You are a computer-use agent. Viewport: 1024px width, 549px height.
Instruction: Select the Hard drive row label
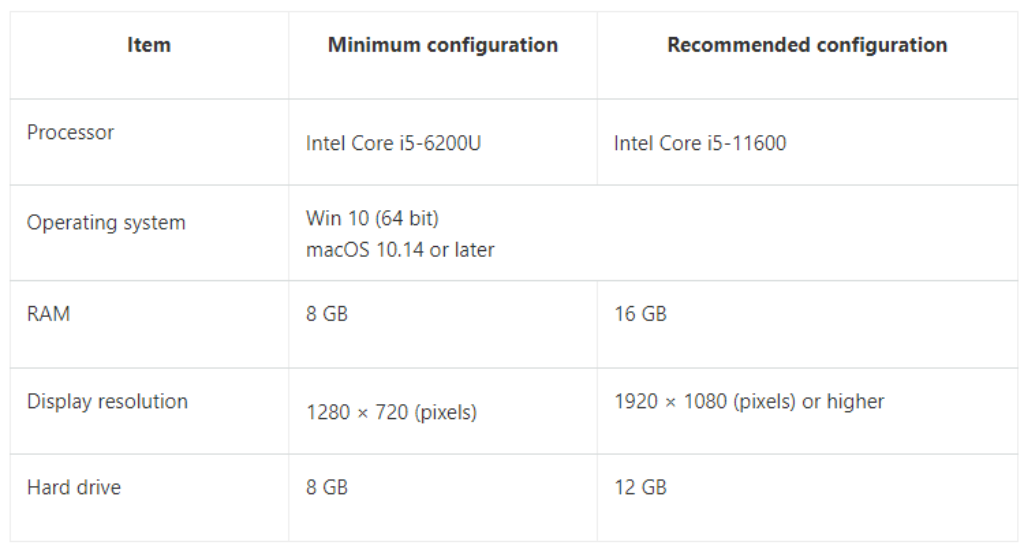tap(74, 488)
